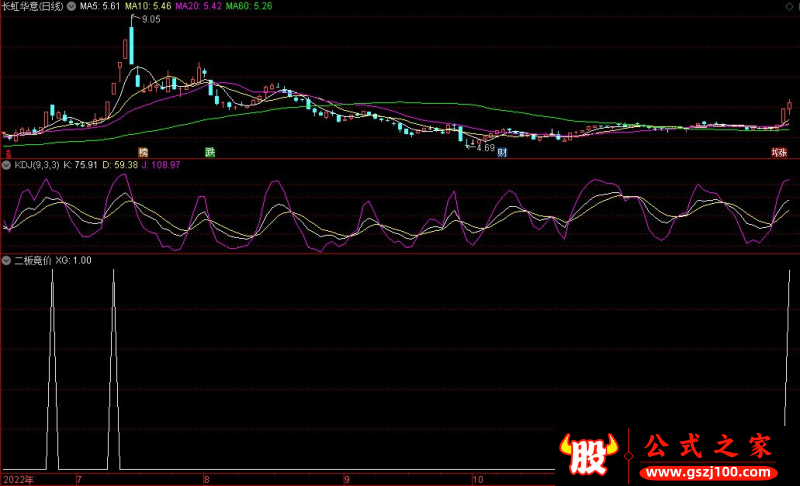The width and height of the screenshot is (800, 486).
Task: Click the 长虹华意(日线) chart title
Action: click(32, 6)
